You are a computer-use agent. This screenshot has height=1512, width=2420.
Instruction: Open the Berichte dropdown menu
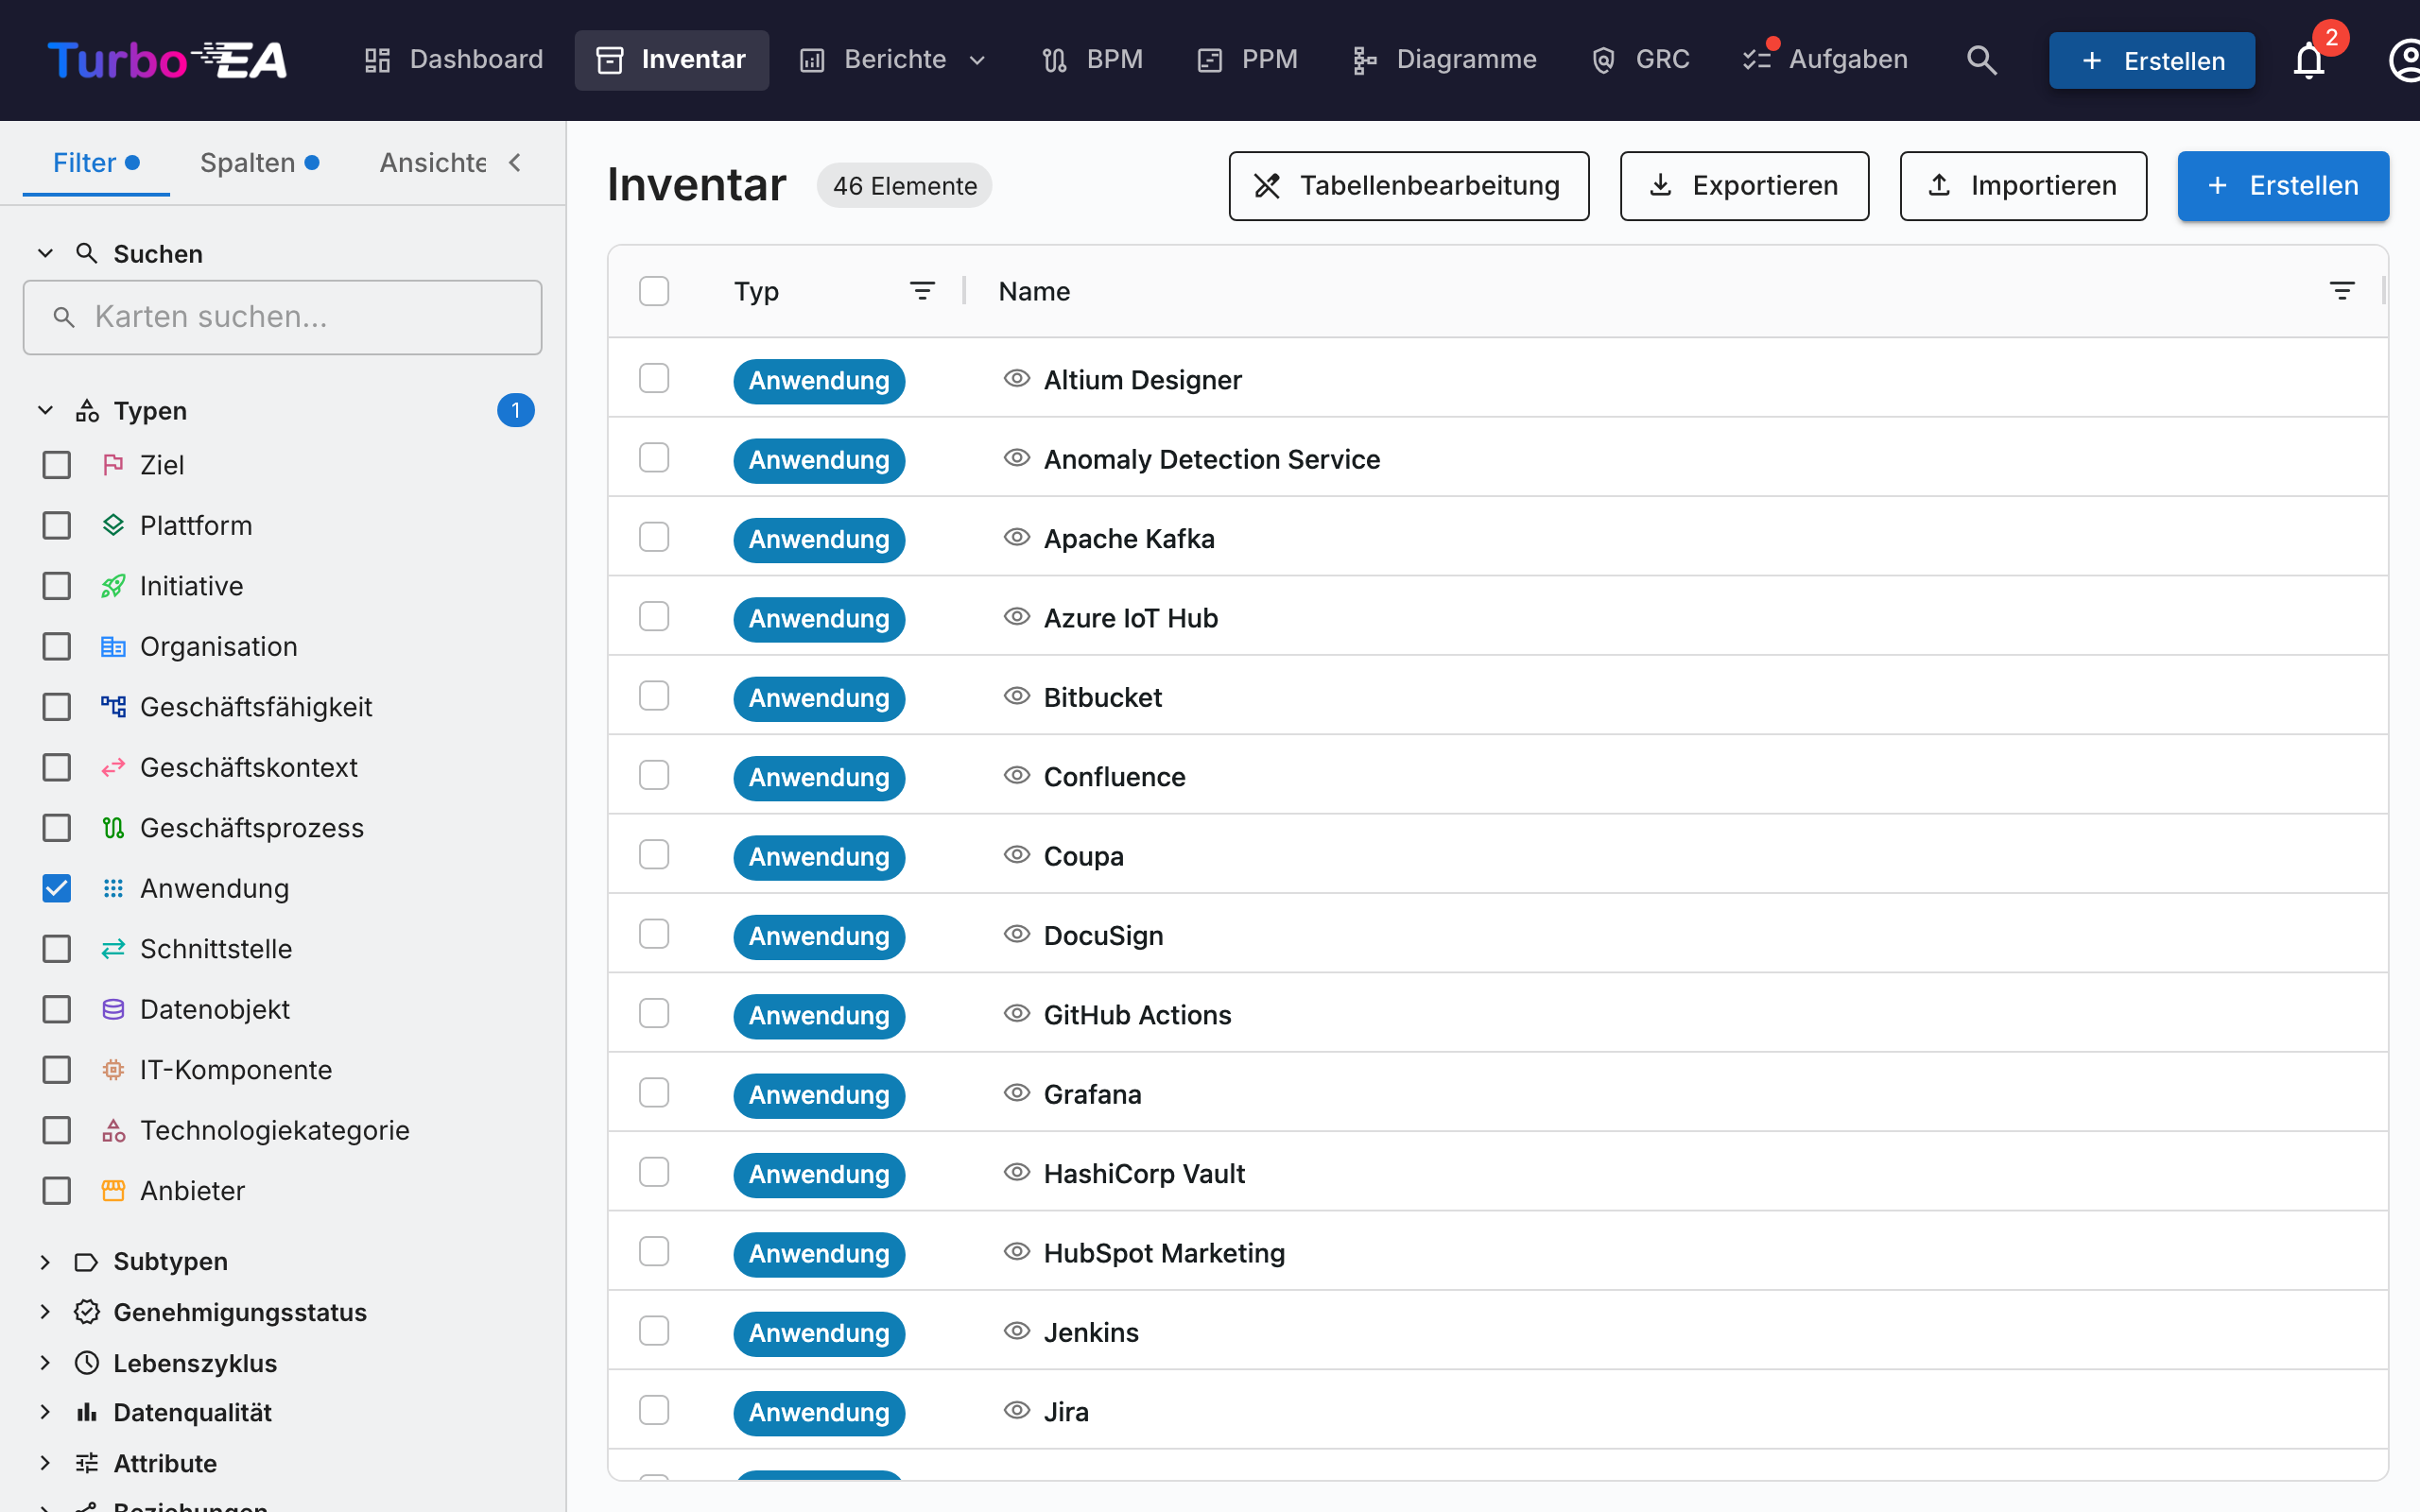pyautogui.click(x=893, y=60)
